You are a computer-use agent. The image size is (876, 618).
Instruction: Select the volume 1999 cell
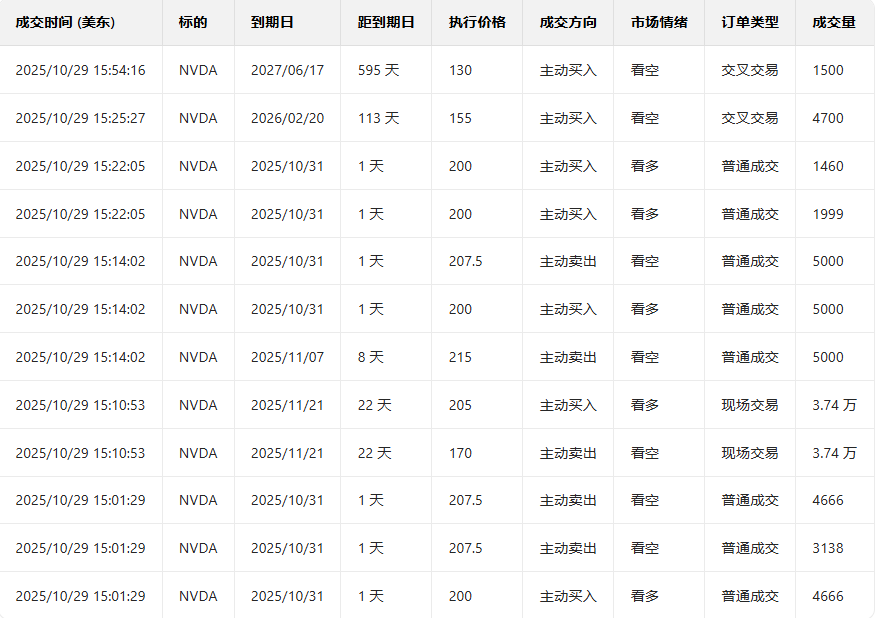point(828,214)
